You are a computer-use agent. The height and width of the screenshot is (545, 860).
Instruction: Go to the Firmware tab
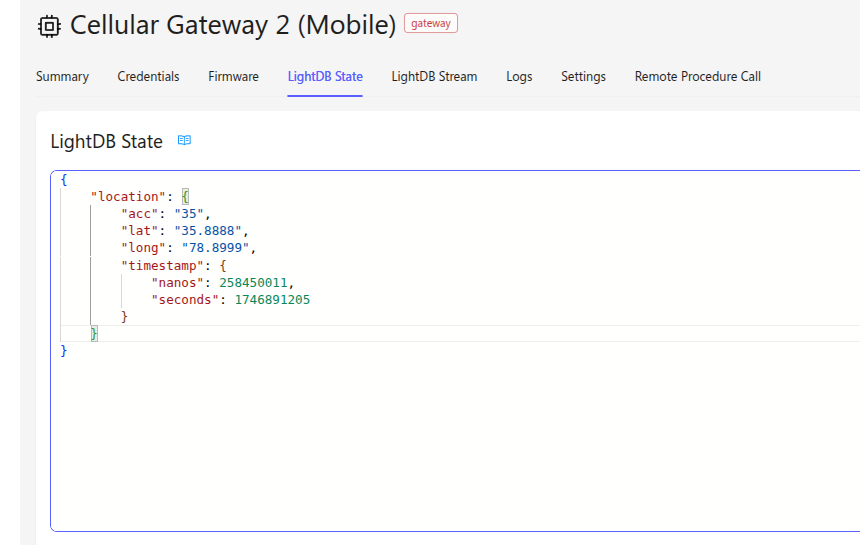(x=233, y=77)
